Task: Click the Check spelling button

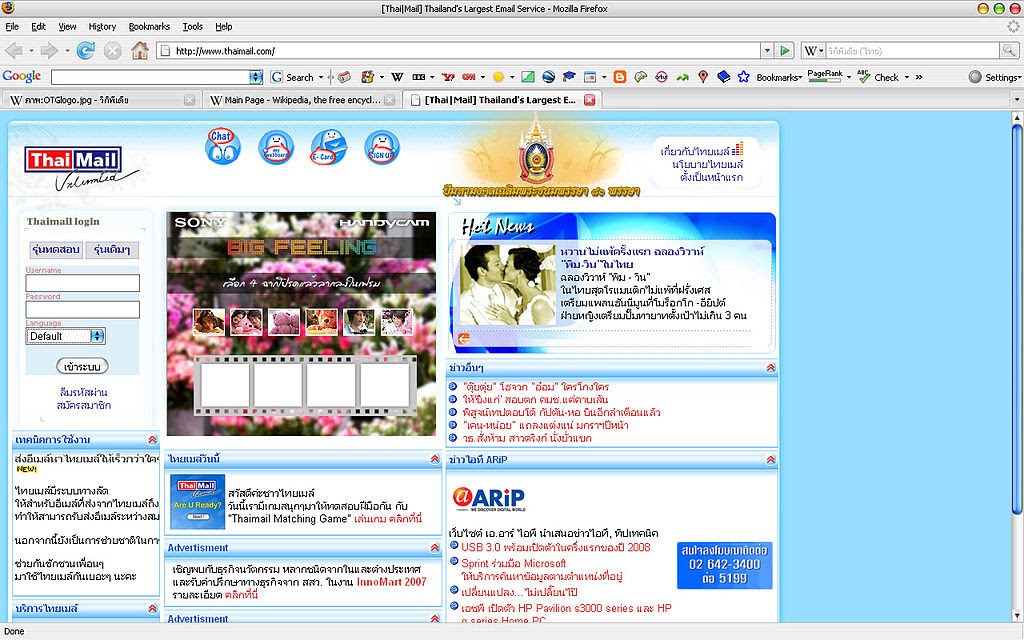Action: point(879,77)
